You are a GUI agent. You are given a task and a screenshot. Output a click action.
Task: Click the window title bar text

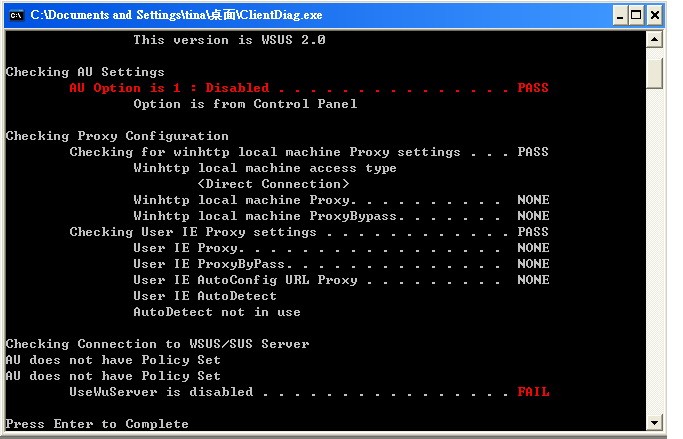click(176, 15)
